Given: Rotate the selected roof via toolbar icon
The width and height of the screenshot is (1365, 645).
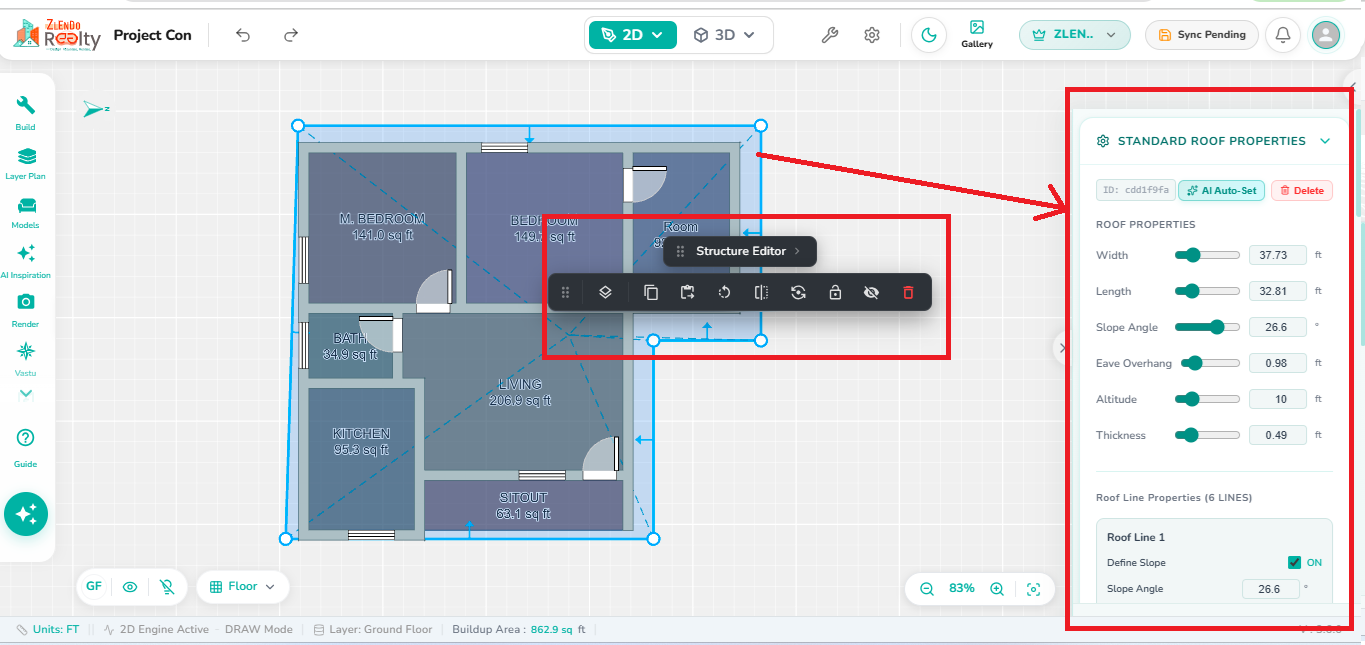Looking at the screenshot, I should click(724, 292).
